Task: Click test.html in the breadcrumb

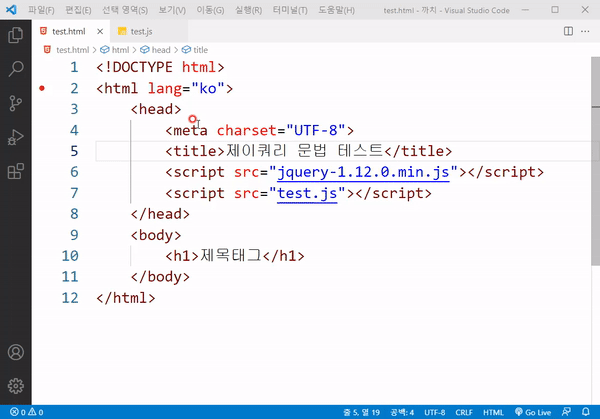Action: pos(72,50)
